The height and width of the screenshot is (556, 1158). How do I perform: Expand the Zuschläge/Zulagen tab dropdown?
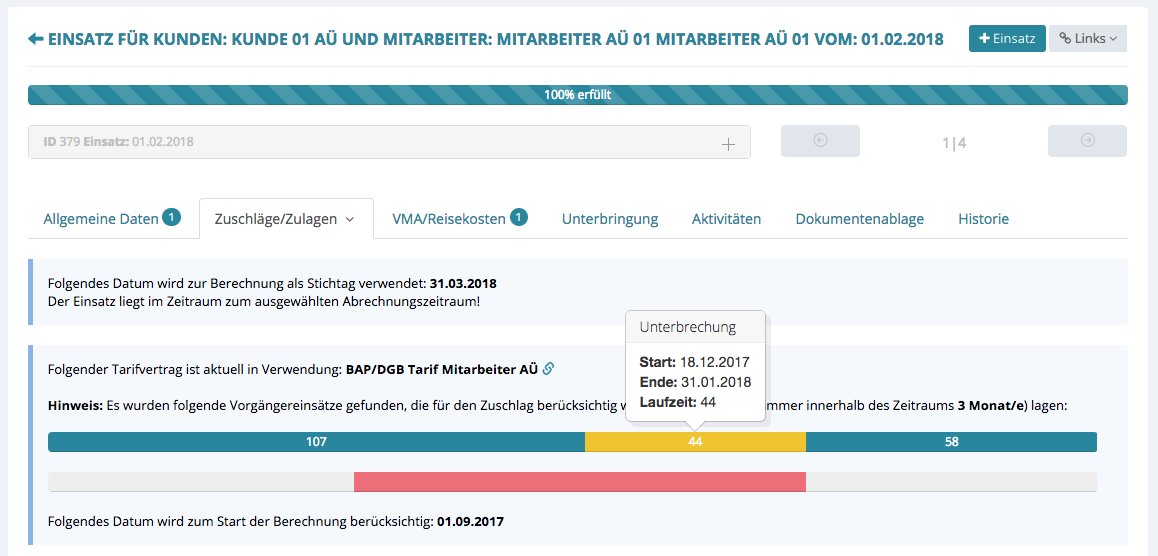coord(350,219)
